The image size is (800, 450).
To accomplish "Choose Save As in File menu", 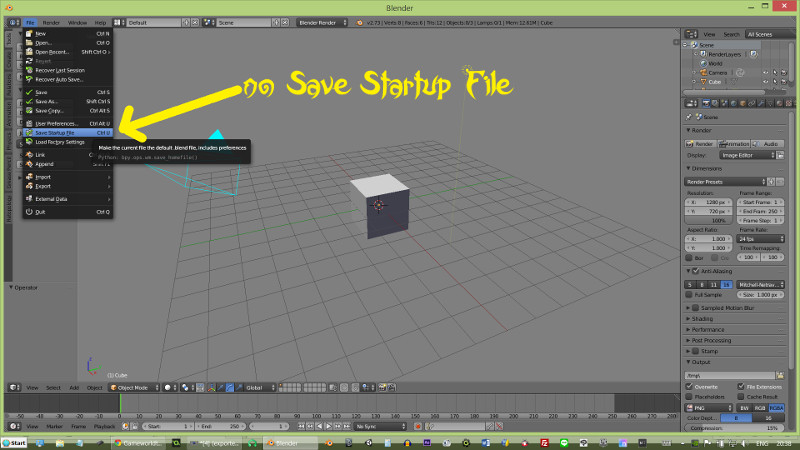I will click(68, 102).
